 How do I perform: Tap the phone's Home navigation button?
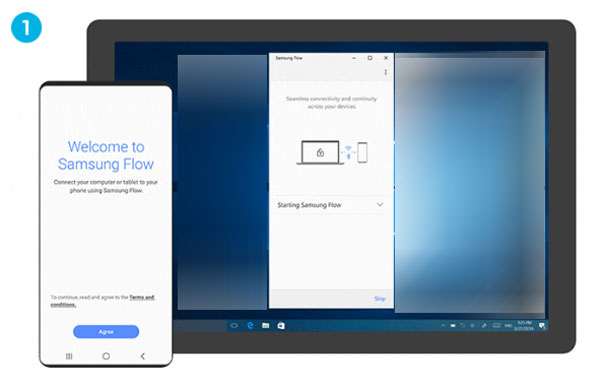click(x=106, y=356)
